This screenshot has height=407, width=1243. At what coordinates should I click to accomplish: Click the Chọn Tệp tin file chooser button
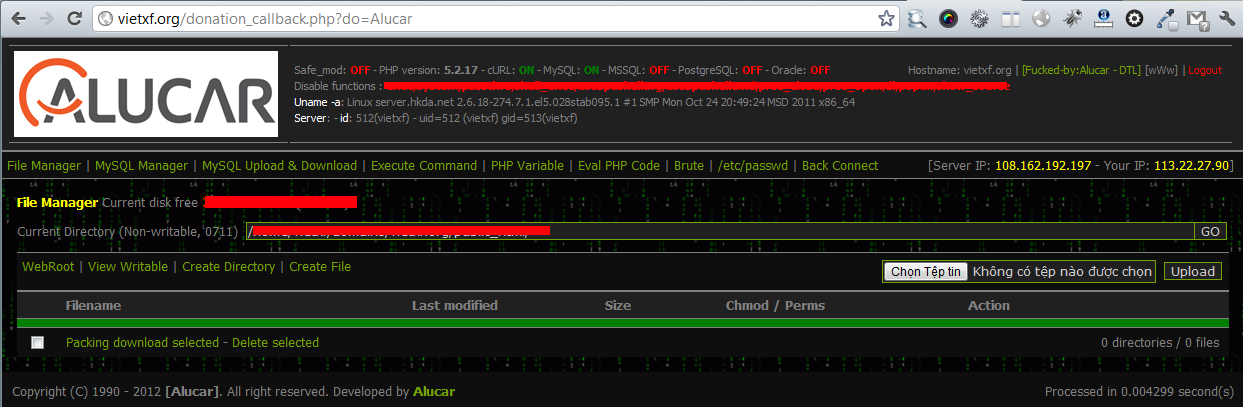[x=926, y=271]
